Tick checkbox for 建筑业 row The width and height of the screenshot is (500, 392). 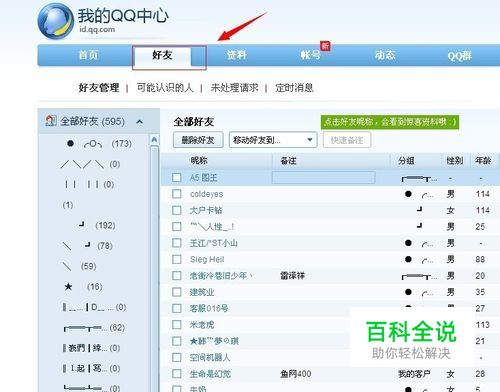pos(177,292)
